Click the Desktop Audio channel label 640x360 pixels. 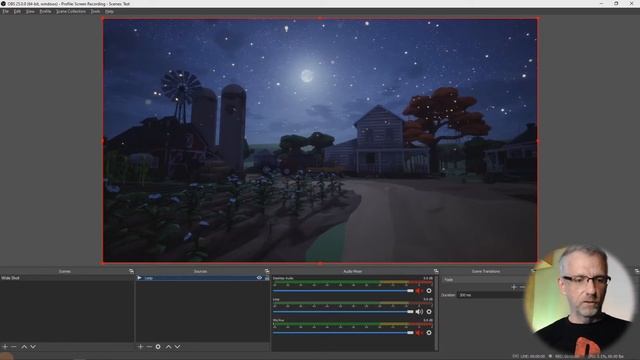(283, 278)
